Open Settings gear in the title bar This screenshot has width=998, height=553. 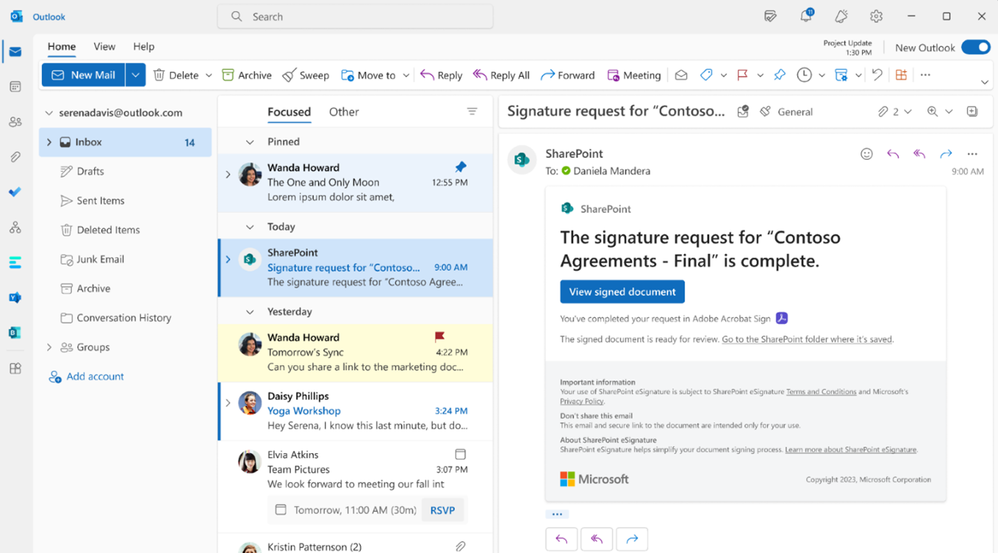point(876,16)
